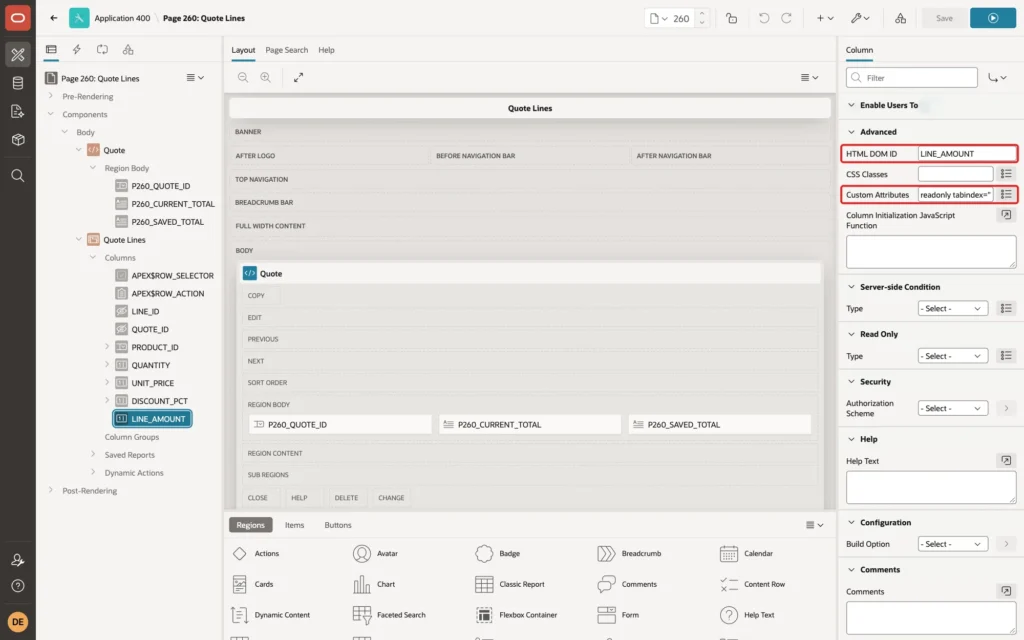
Task: Zoom in the layout view
Action: pyautogui.click(x=266, y=77)
